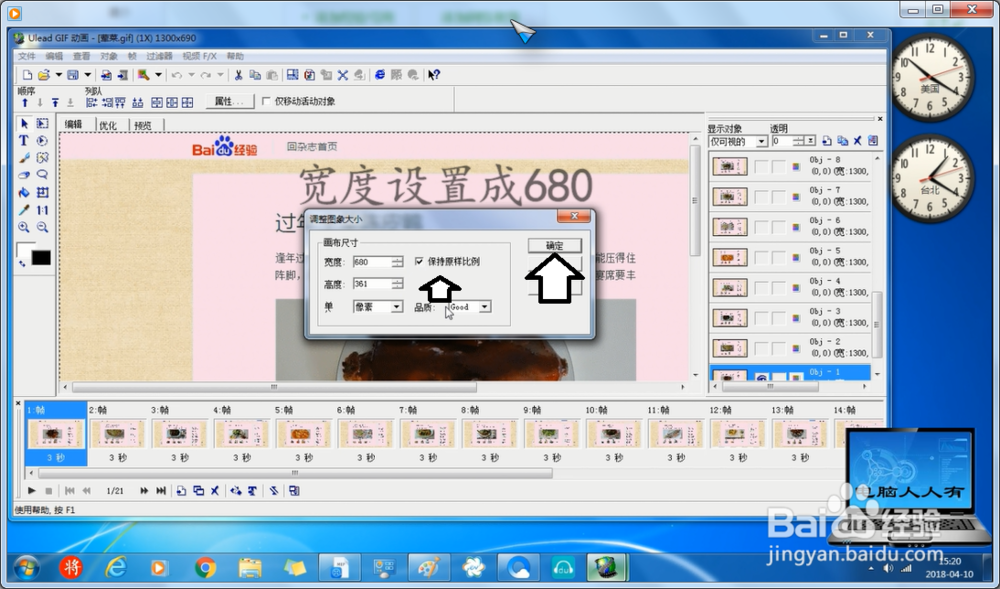The height and width of the screenshot is (589, 1000).
Task: Open the 过滤器 menu
Action: [x=159, y=56]
